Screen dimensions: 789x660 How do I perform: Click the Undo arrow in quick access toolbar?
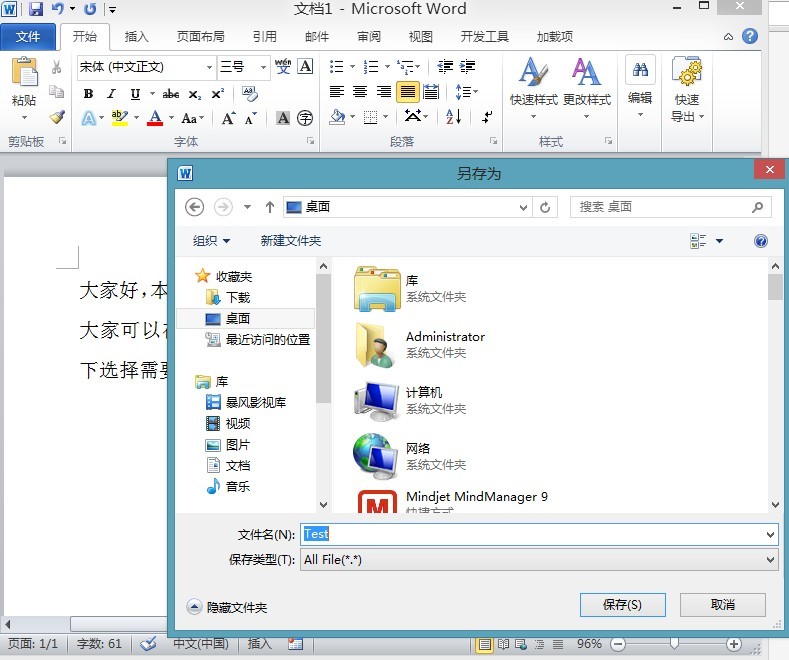[x=57, y=9]
